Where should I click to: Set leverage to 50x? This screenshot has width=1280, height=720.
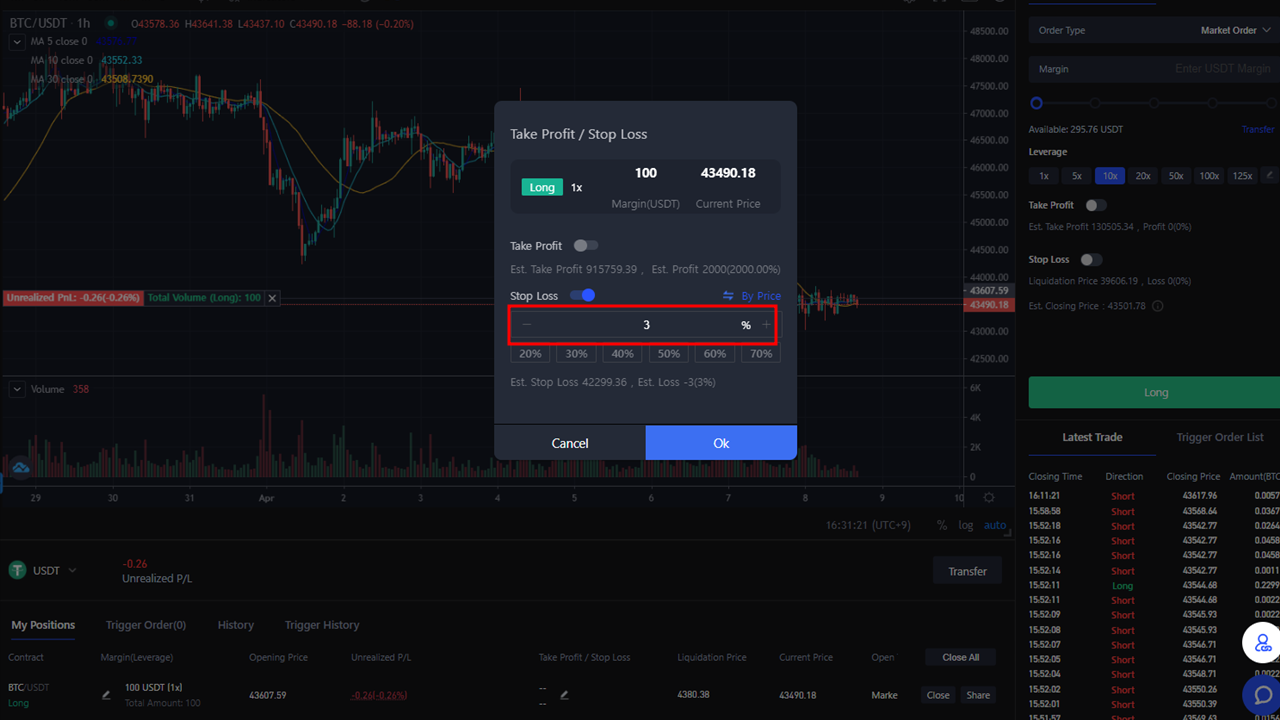(1176, 176)
